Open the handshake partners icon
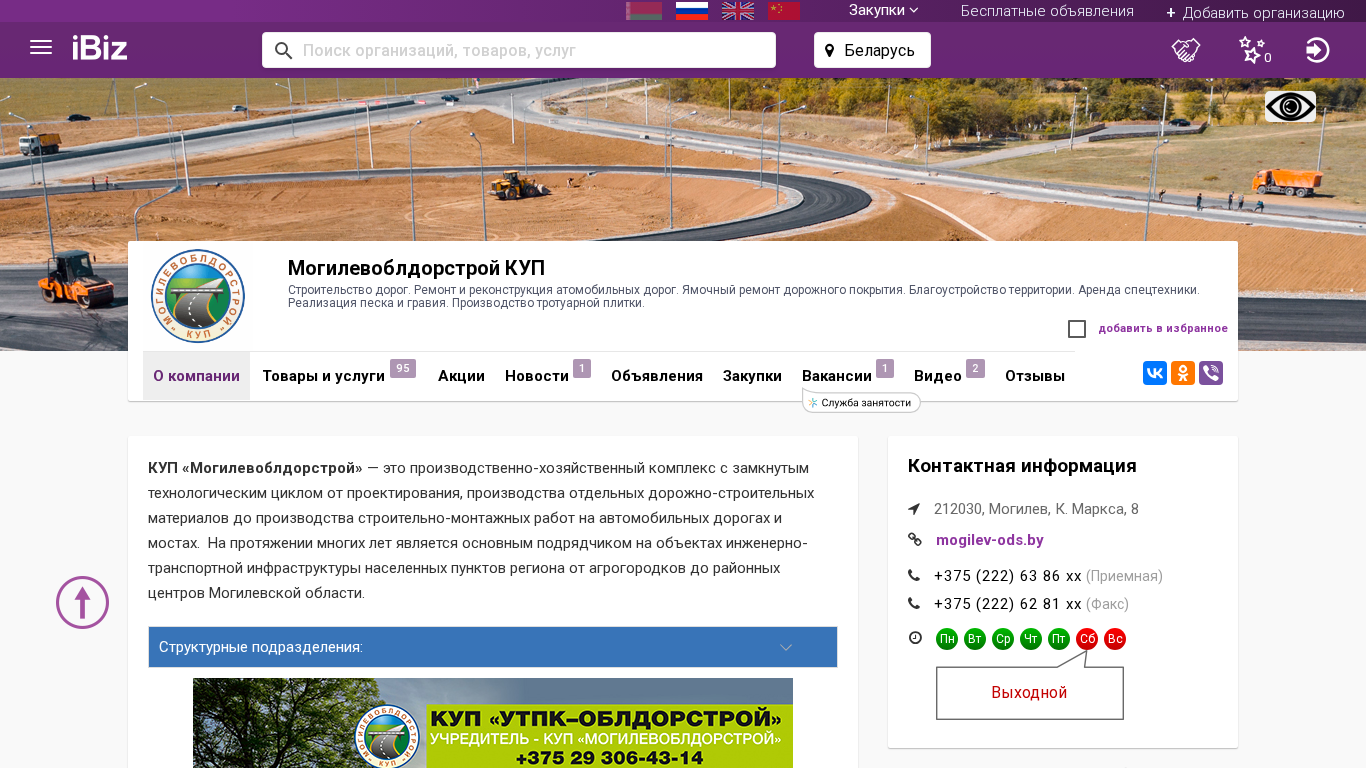1366x768 pixels. click(x=1186, y=50)
